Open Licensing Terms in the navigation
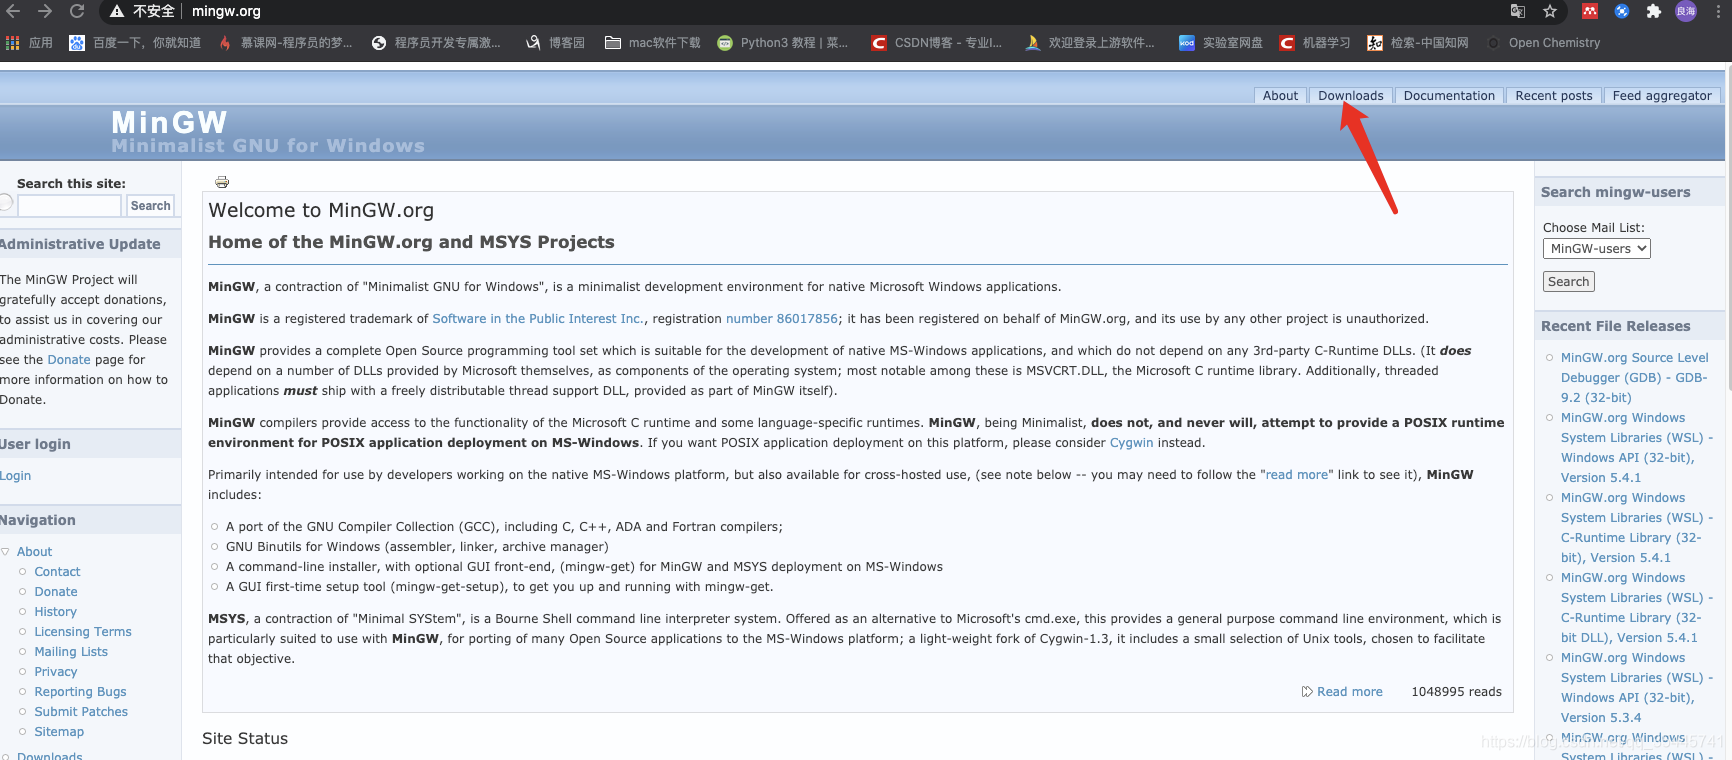 point(83,632)
